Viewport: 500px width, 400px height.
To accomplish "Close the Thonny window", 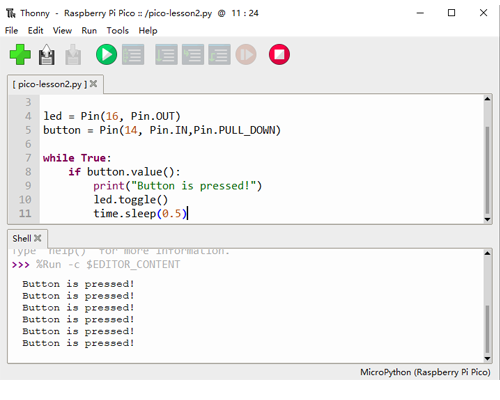I will pos(483,13).
